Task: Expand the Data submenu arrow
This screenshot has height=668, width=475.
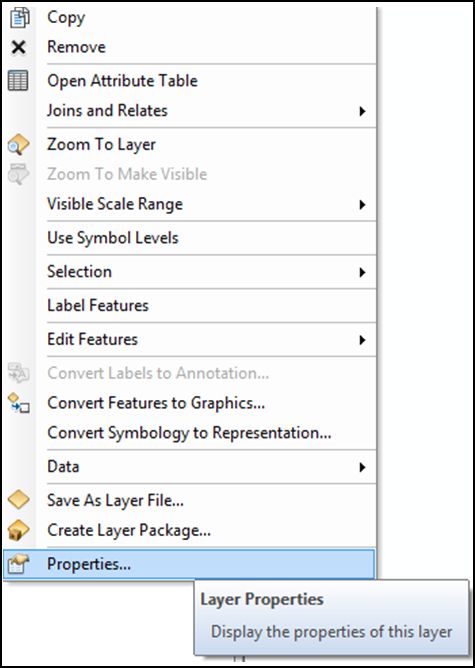Action: (x=362, y=467)
